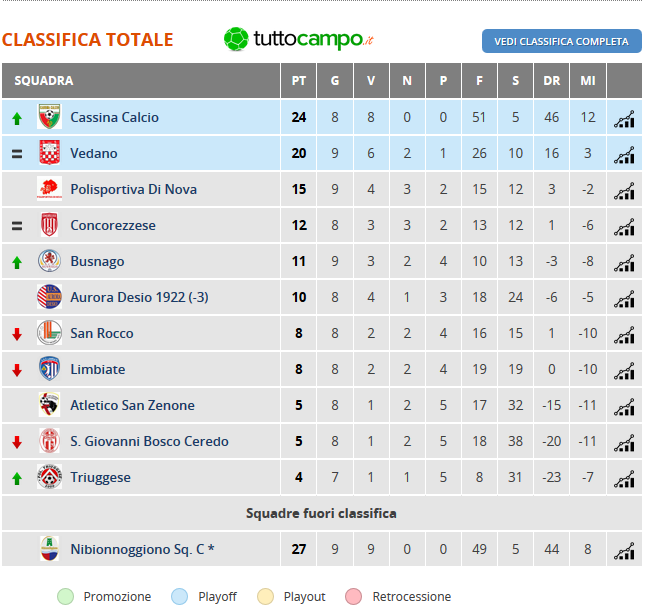This screenshot has width=647, height=611.
Task: Open the stats chart icon for Cassina Calcio
Action: coord(624,119)
